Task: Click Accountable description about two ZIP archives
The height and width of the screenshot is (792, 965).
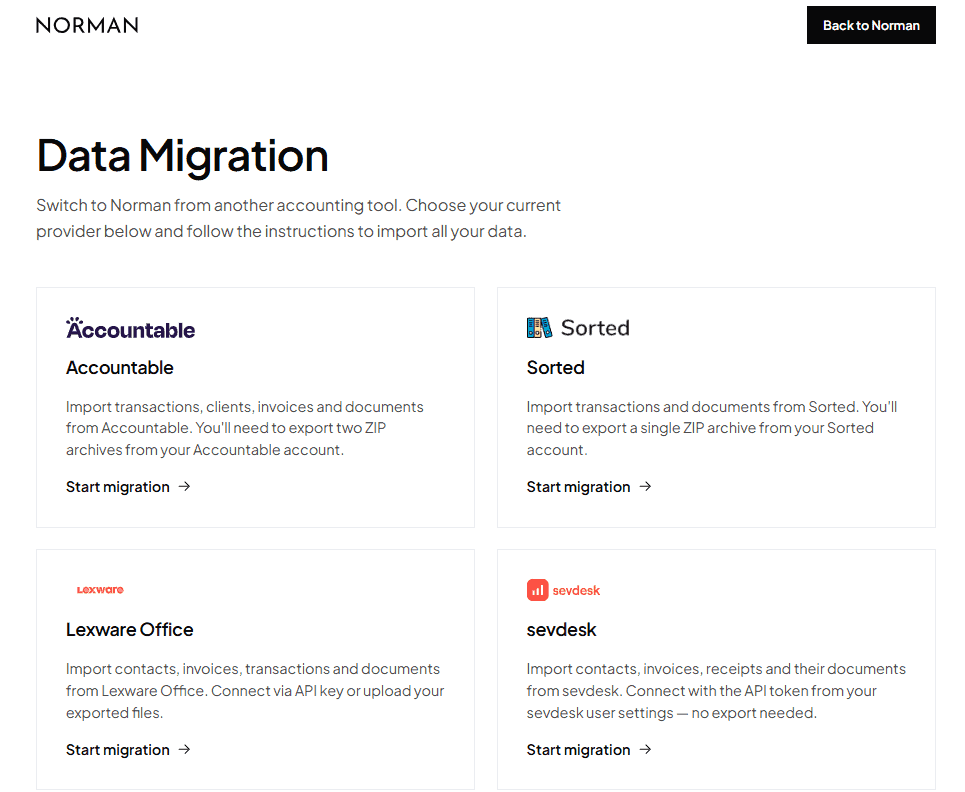Action: 244,428
